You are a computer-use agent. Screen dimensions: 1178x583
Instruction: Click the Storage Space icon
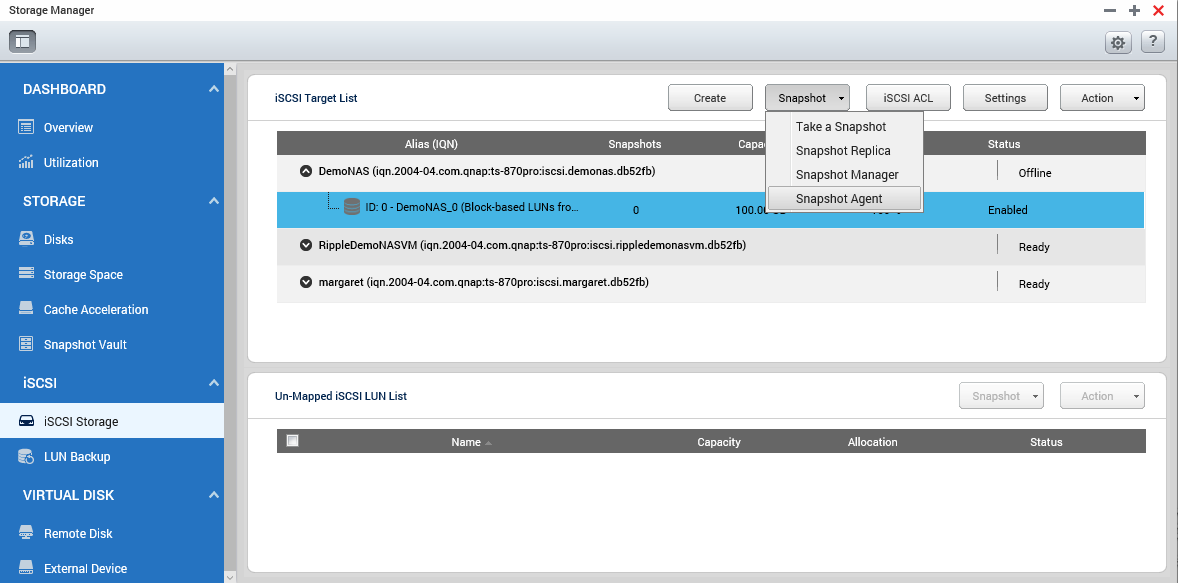coord(26,274)
